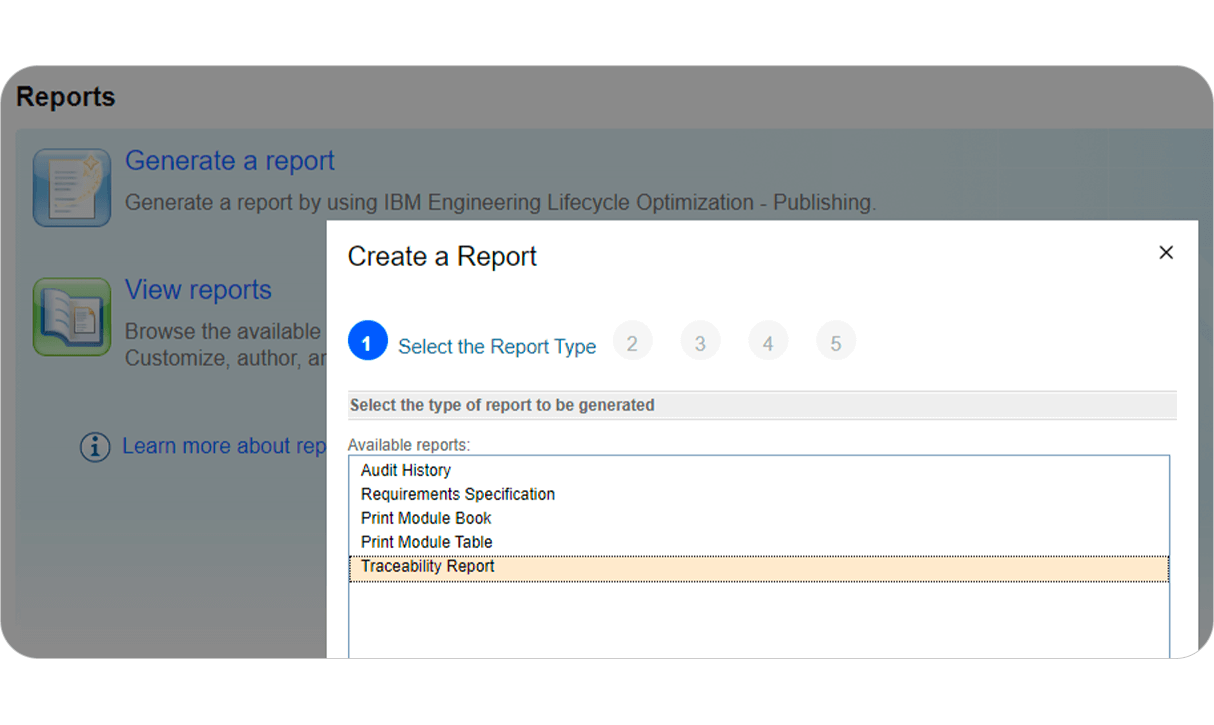
Task: Click the Reports page heading
Action: (64, 96)
